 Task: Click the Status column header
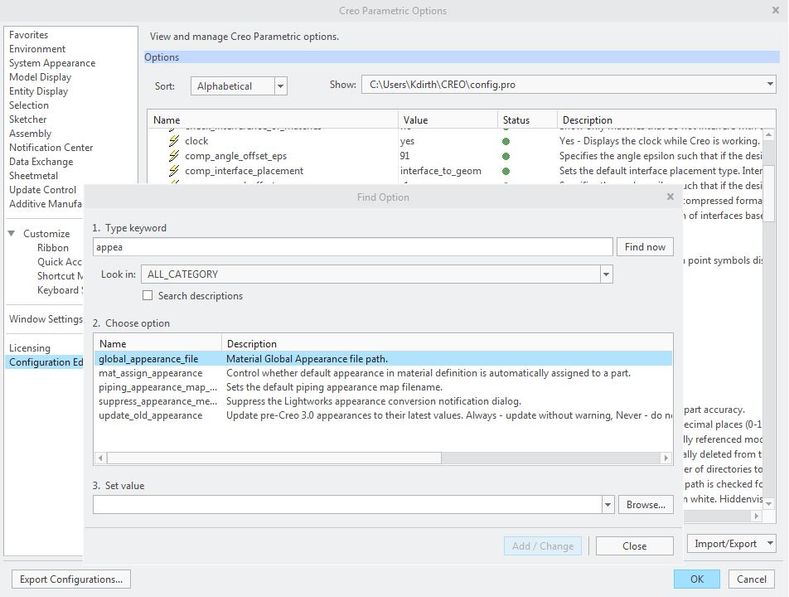click(527, 120)
